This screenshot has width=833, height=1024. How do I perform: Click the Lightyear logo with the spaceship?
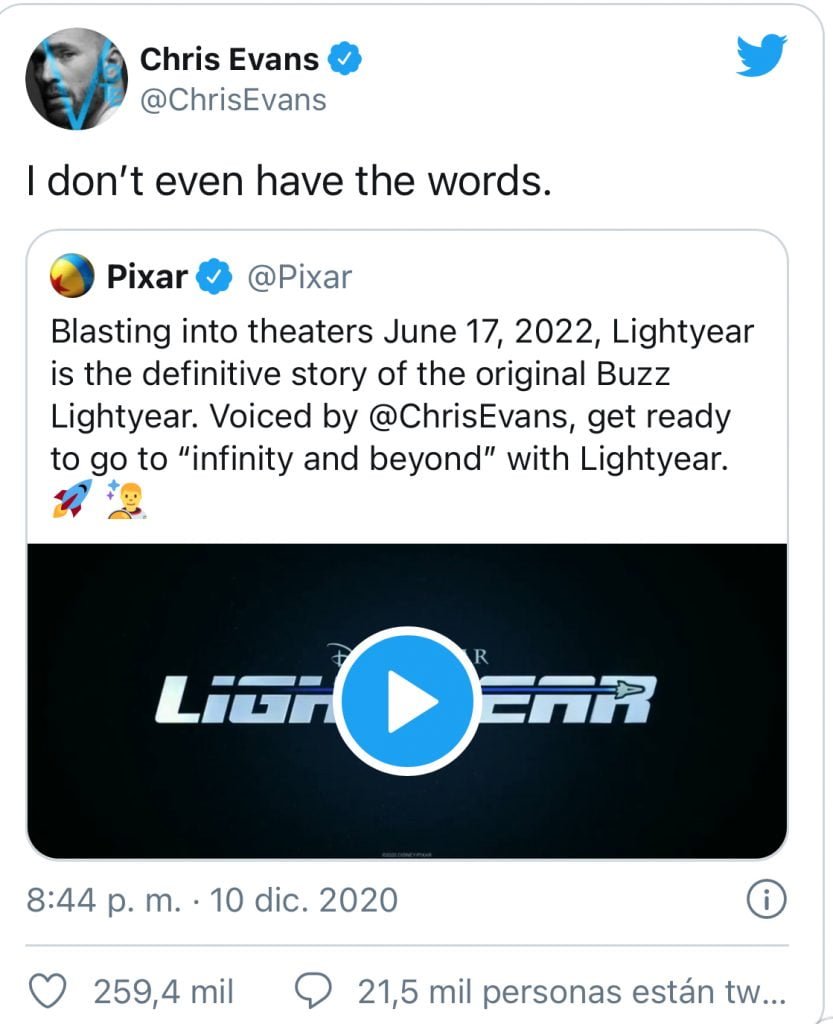pyautogui.click(x=580, y=698)
